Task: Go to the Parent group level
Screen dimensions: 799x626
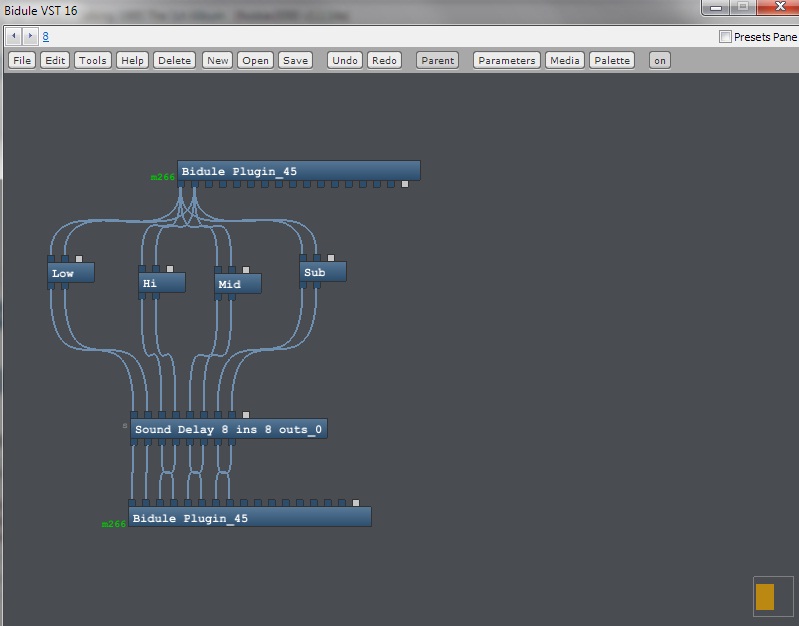Action: pyautogui.click(x=438, y=60)
